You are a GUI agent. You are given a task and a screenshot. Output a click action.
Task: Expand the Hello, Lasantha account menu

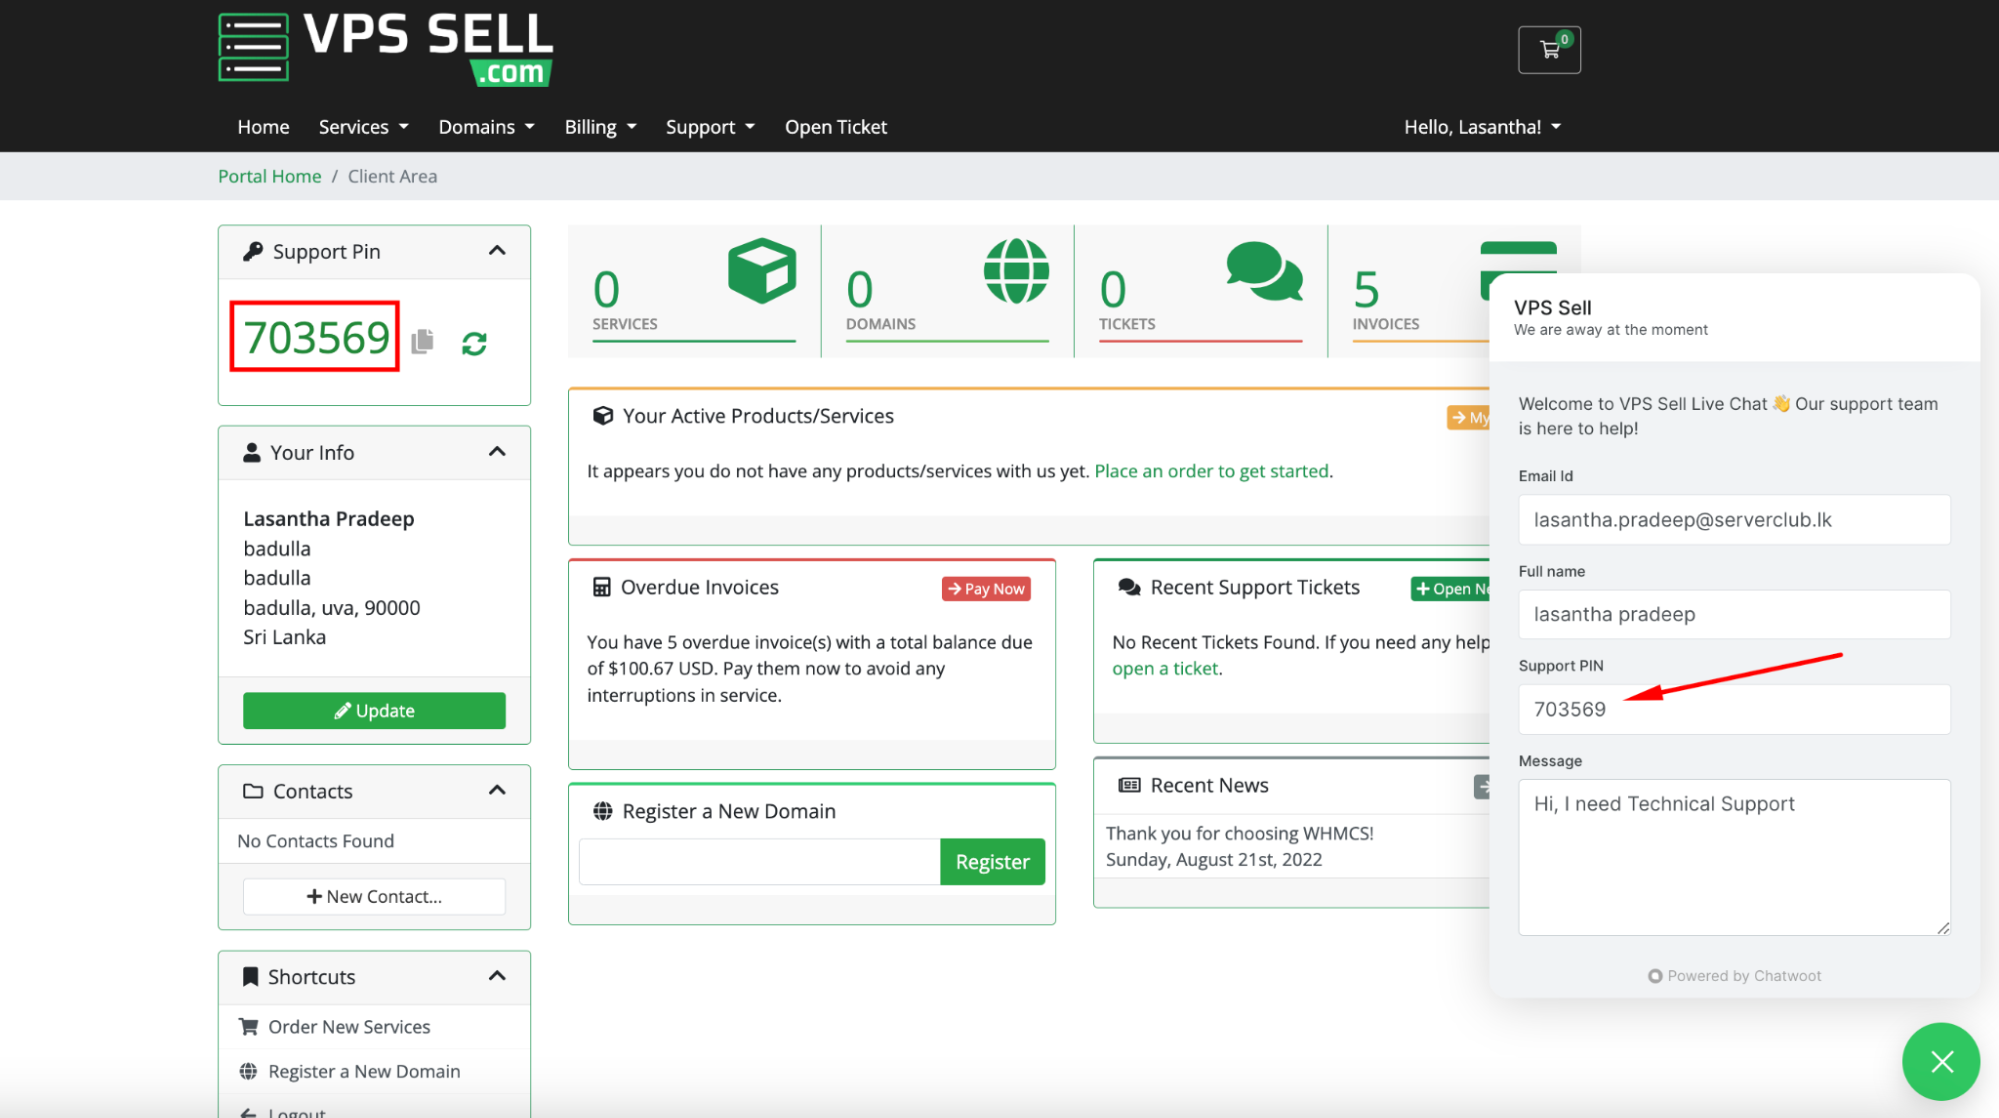1482,127
